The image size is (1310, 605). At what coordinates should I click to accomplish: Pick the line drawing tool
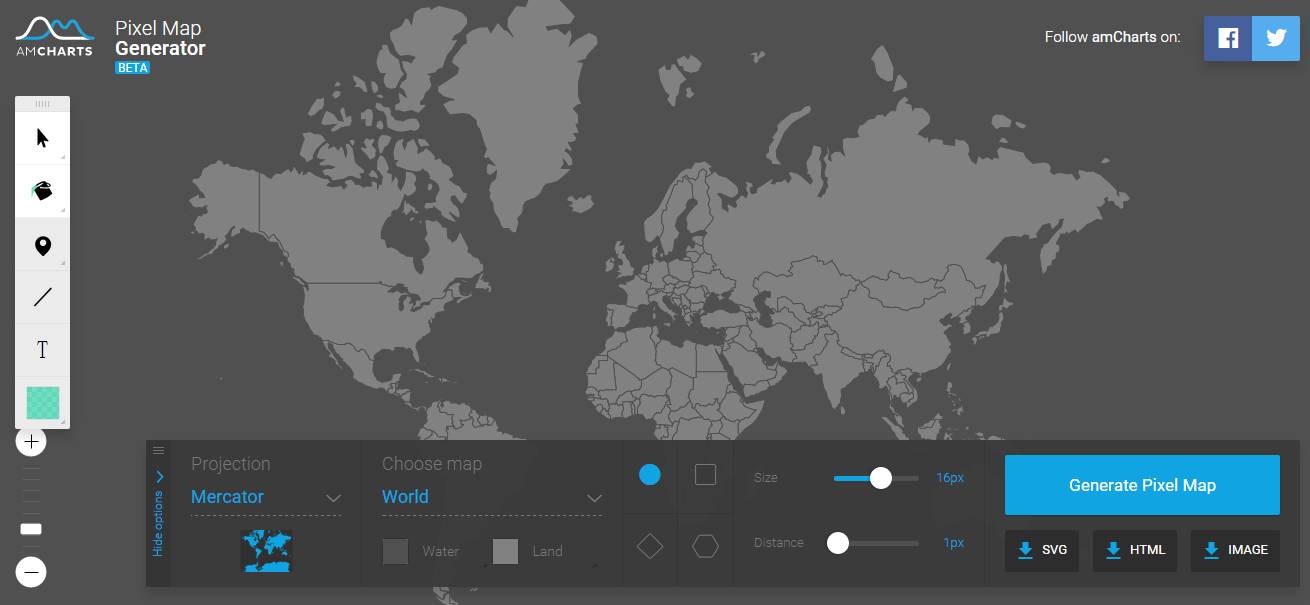click(x=42, y=297)
